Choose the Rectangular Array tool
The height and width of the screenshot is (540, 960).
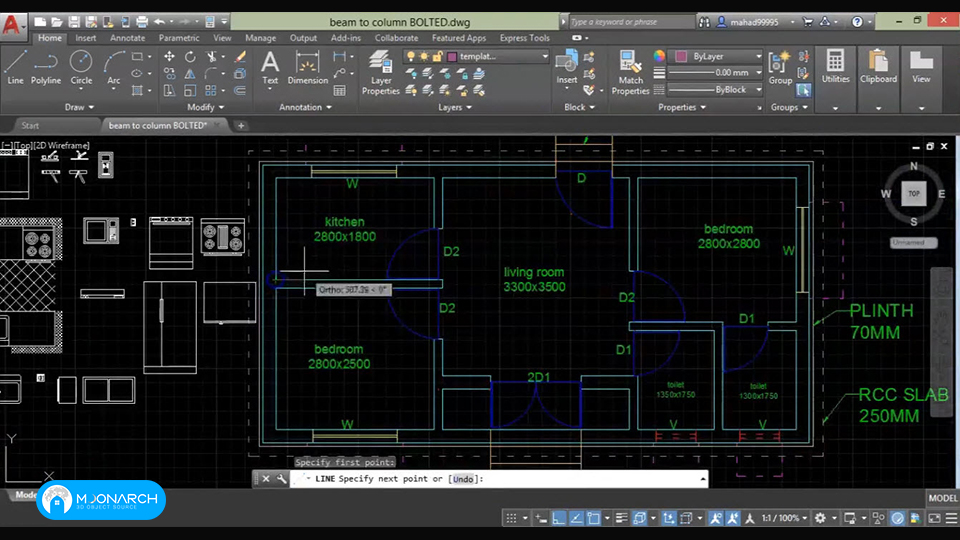click(x=211, y=91)
